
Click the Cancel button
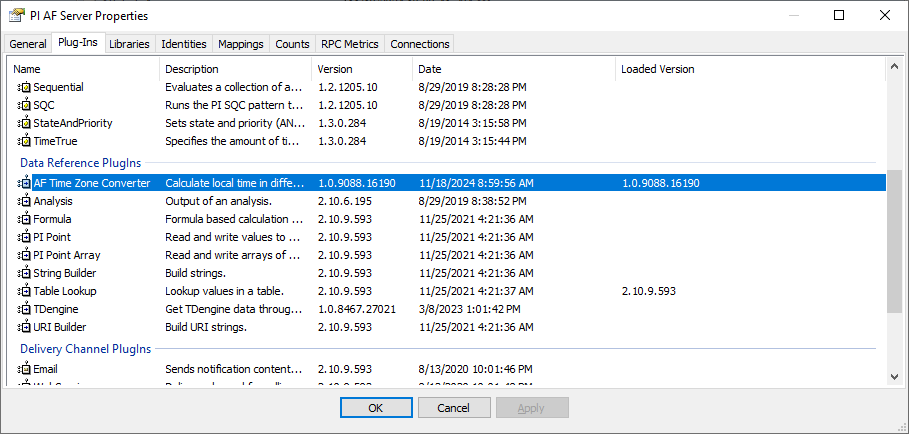click(454, 408)
